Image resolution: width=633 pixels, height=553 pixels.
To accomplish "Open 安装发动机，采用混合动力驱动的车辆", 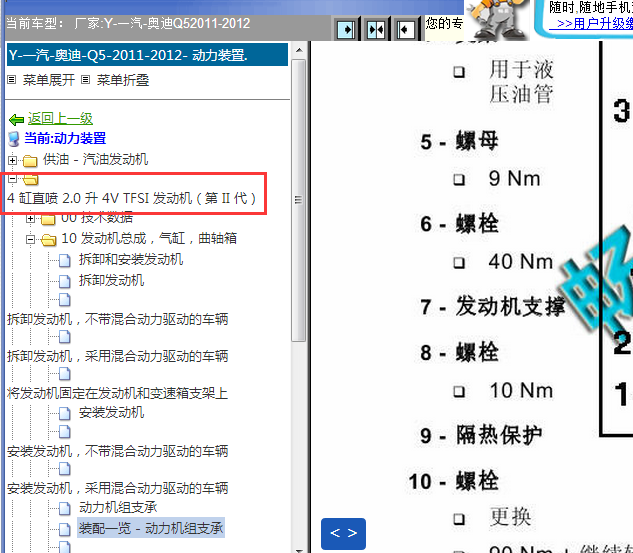I will tap(117, 488).
